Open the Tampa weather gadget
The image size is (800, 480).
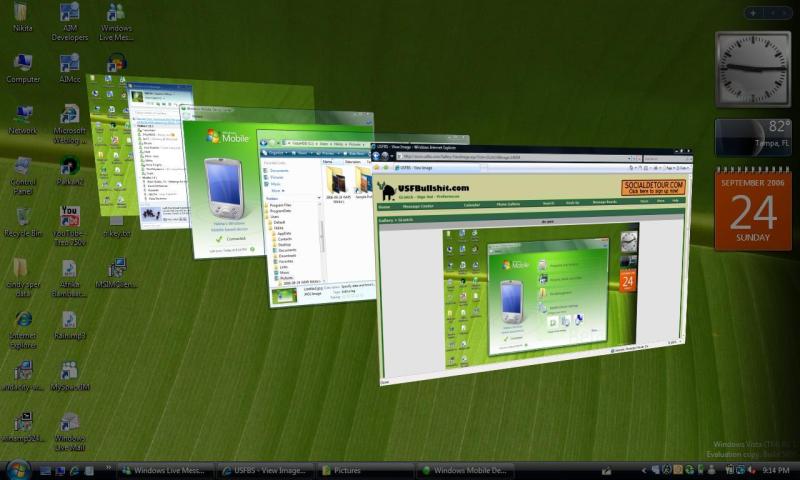tap(753, 137)
